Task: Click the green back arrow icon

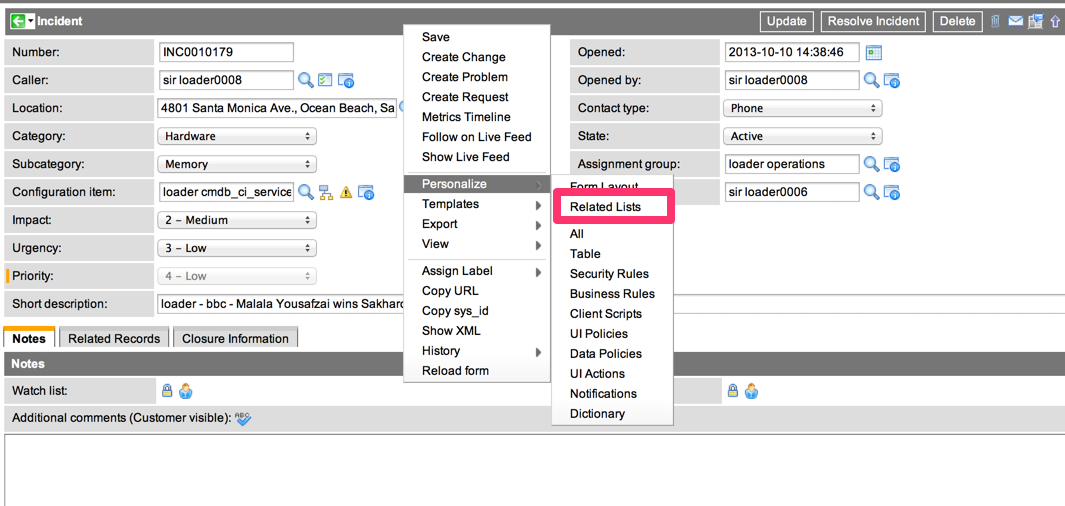Action: tap(17, 21)
